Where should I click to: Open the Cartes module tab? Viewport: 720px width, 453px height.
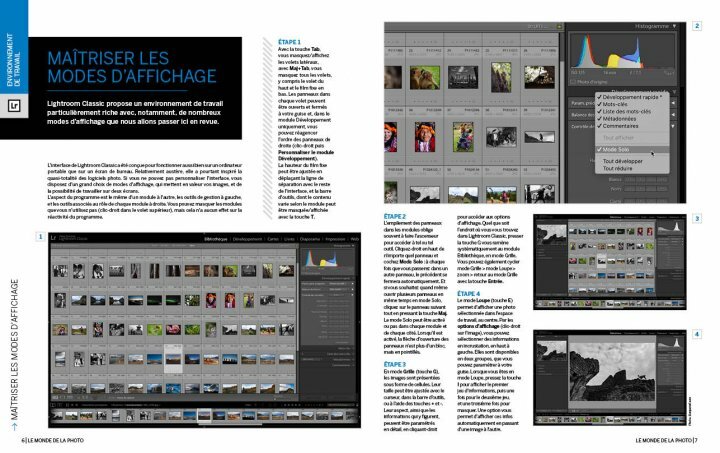coord(273,239)
